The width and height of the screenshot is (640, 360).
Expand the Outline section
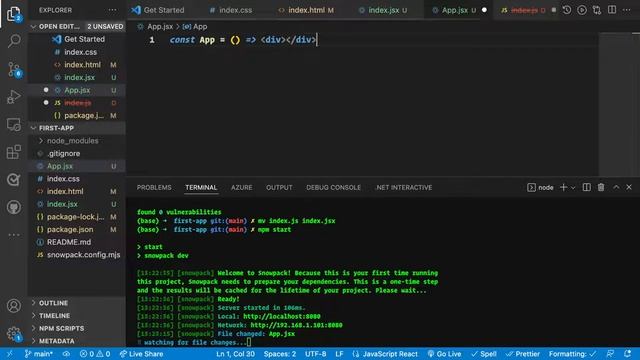(x=76, y=303)
